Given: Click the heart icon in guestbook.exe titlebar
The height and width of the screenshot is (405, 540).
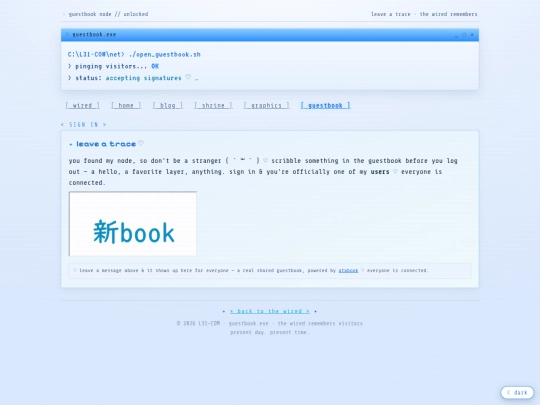Looking at the screenshot, I should (x=67, y=34).
